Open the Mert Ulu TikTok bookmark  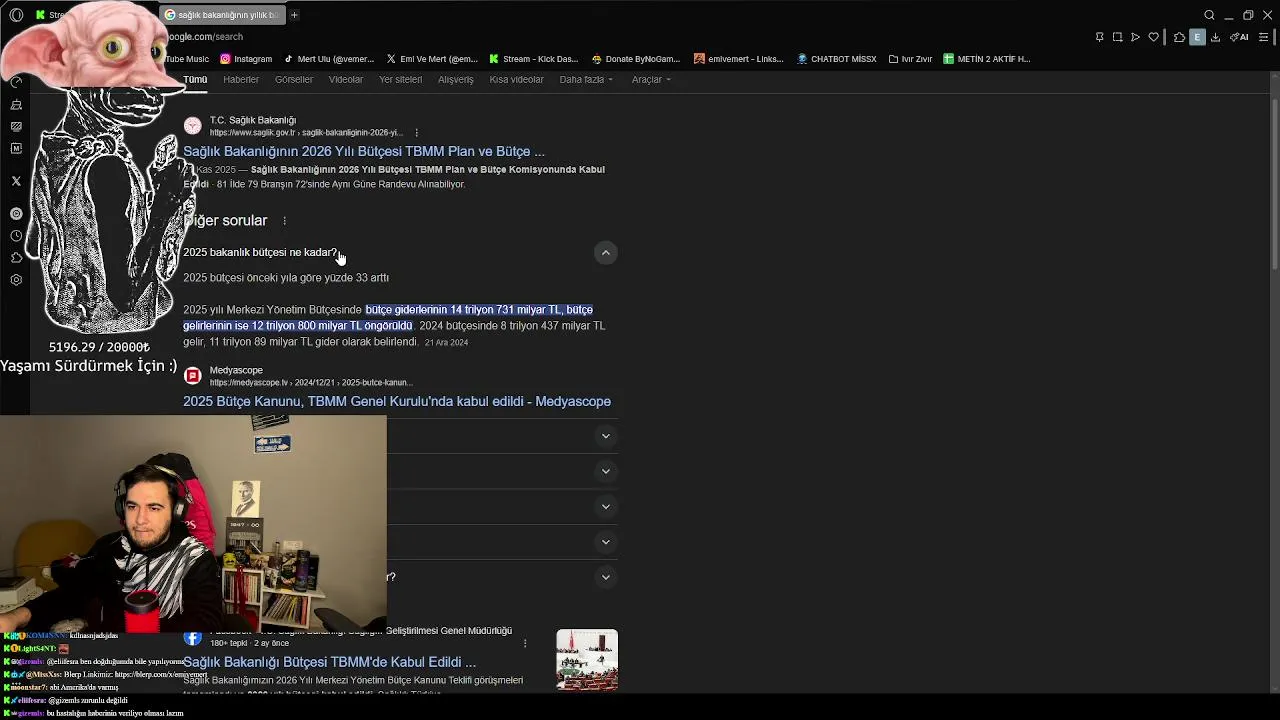(328, 59)
